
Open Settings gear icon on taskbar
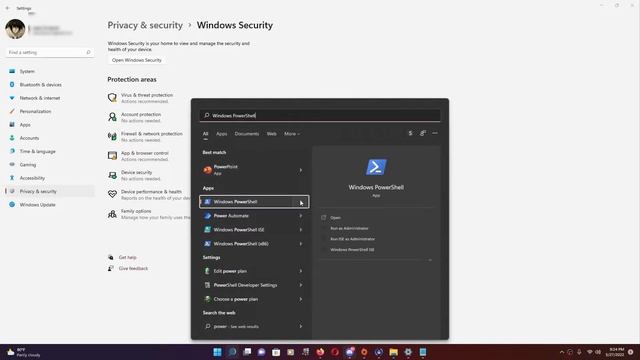click(x=408, y=352)
